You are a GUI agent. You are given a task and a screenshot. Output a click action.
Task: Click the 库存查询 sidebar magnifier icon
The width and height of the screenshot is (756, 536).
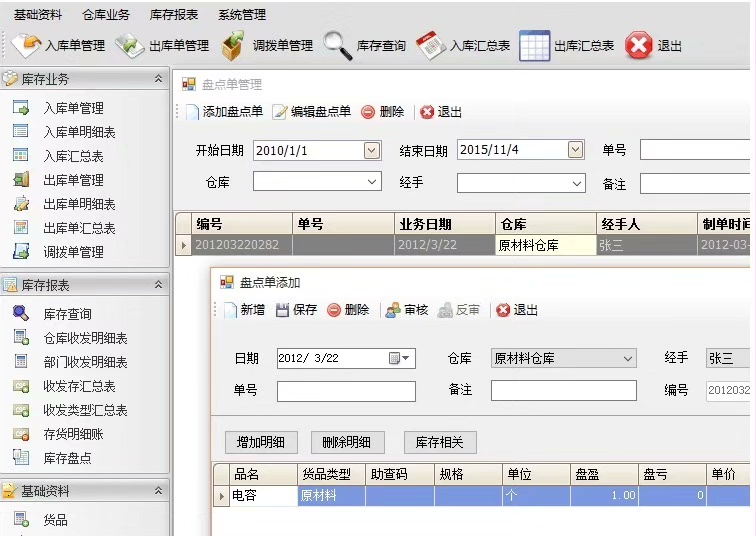click(21, 313)
